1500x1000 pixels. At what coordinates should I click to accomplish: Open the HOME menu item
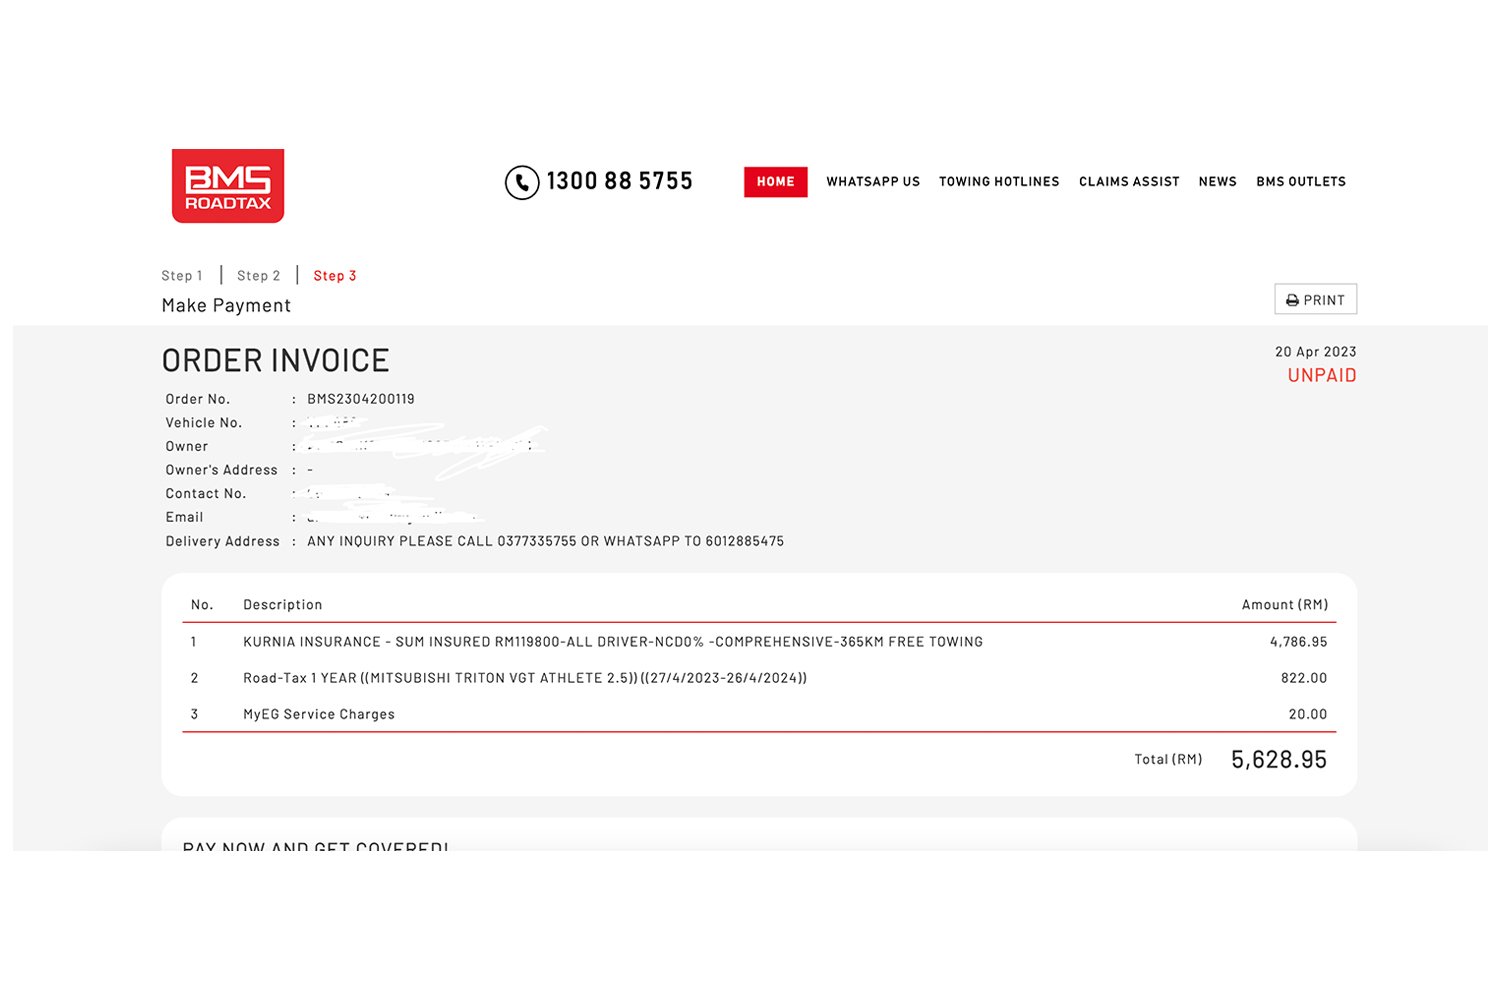point(775,182)
